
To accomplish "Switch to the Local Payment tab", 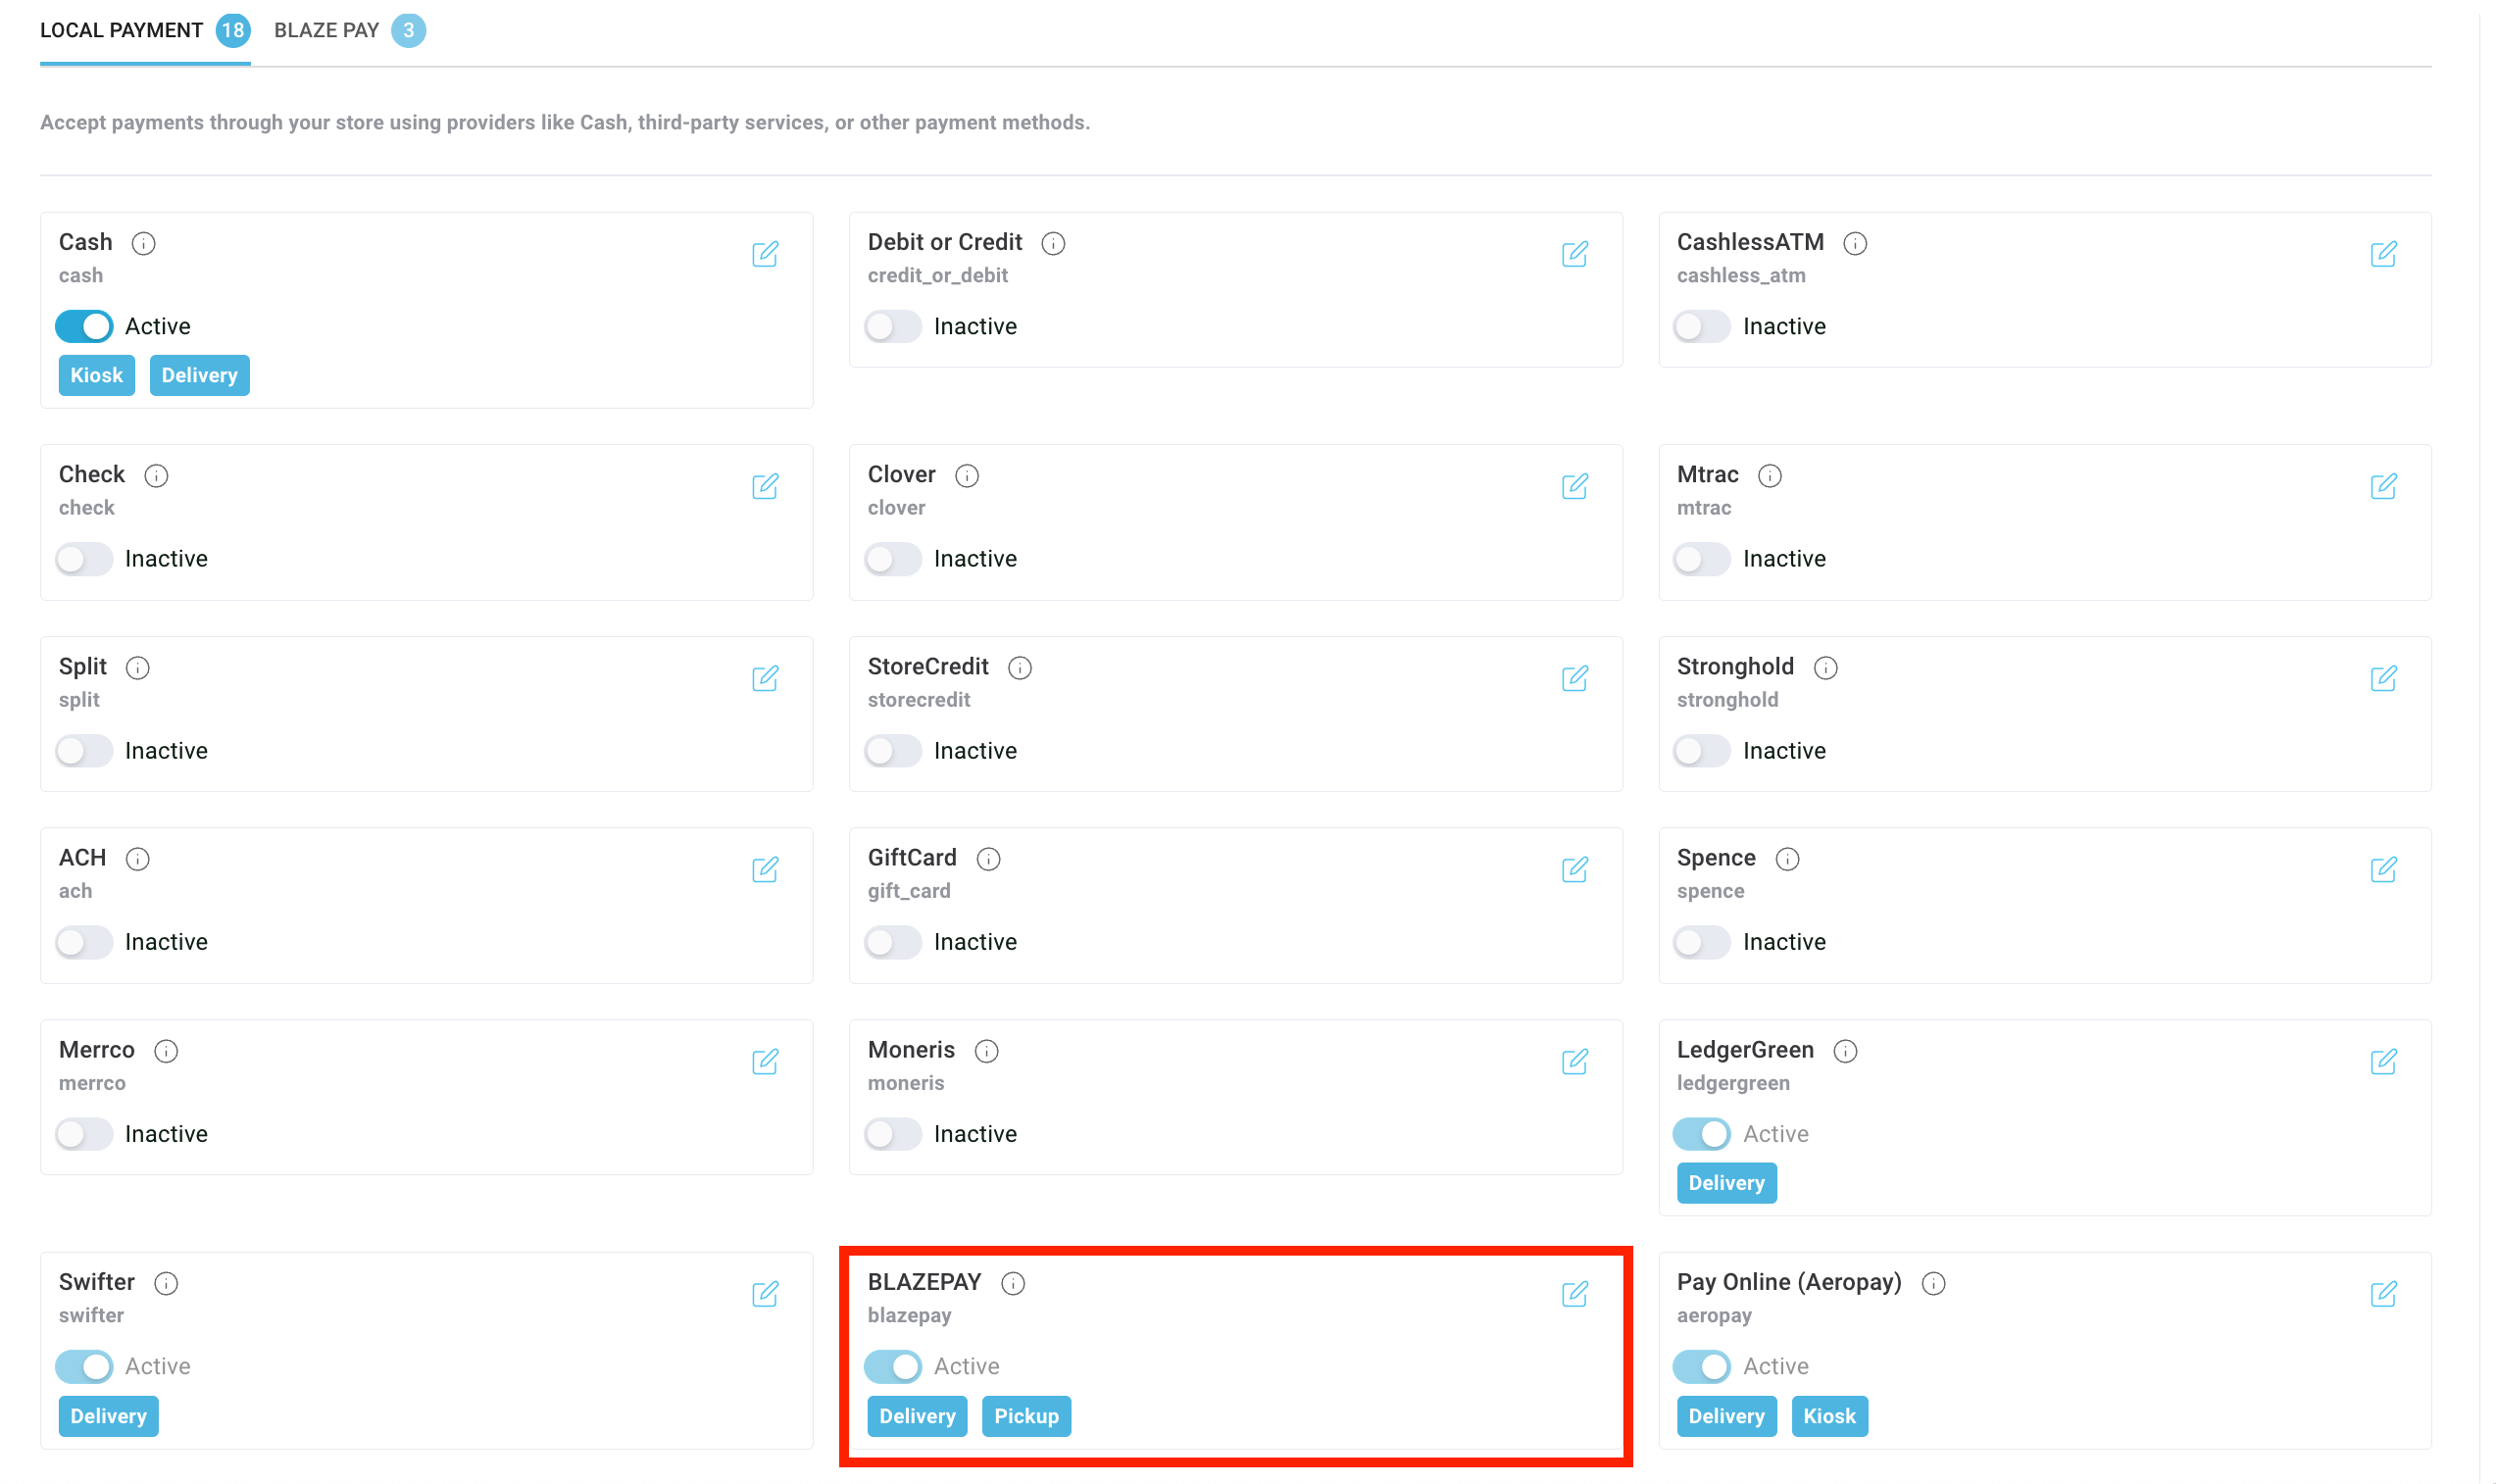I will pos(145,30).
